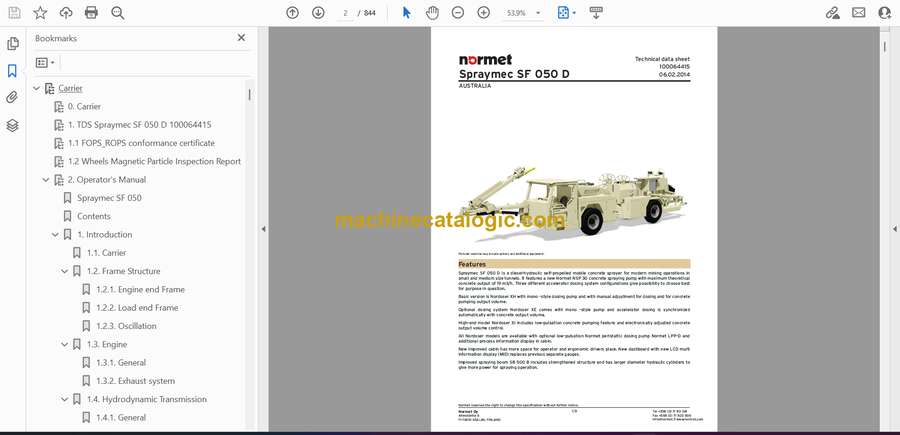
Task: Open bookmark 0. Carrier
Action: [x=84, y=106]
